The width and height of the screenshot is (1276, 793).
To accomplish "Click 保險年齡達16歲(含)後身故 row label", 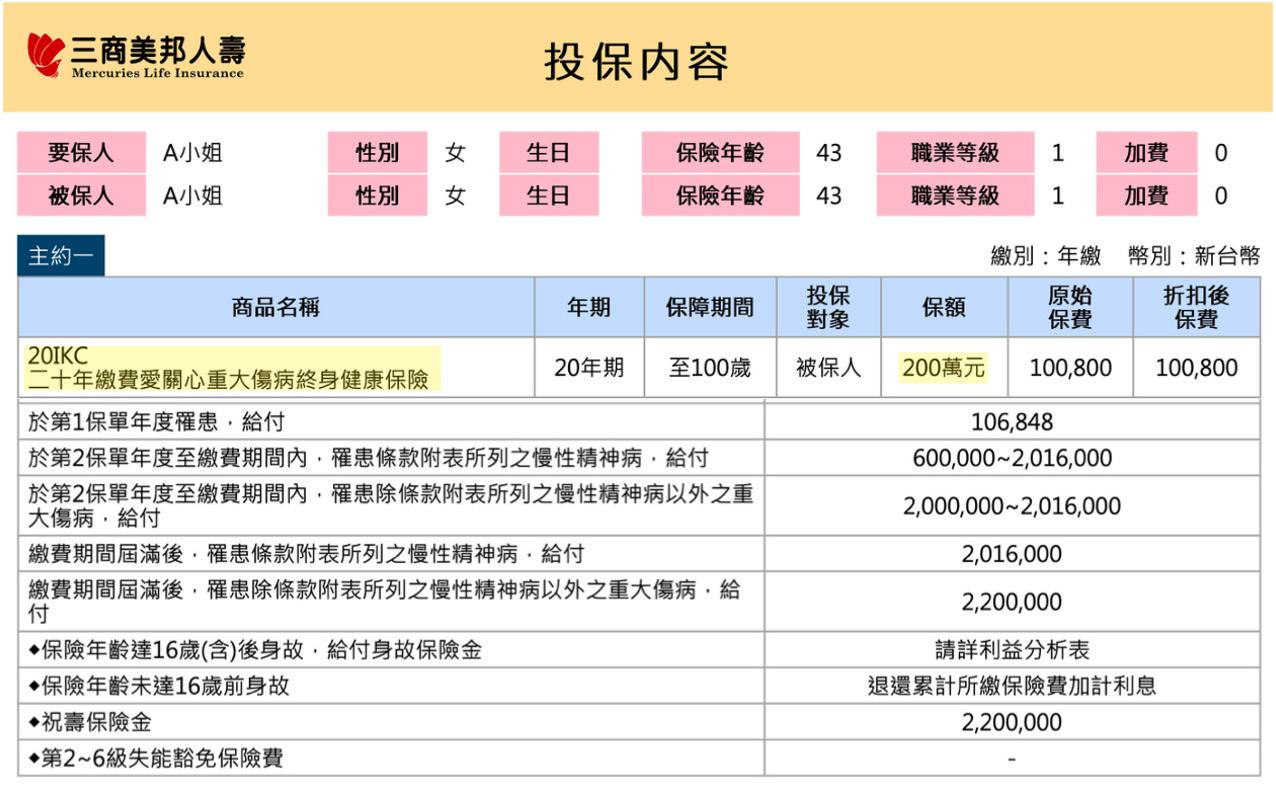I will pos(255,650).
